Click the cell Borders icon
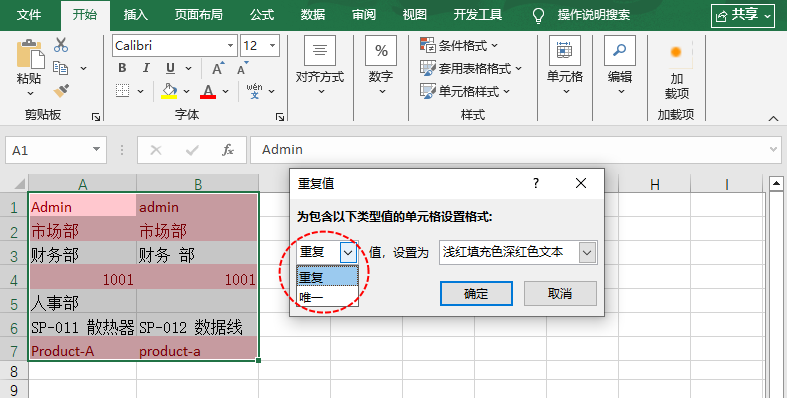This screenshot has width=787, height=398. tap(122, 91)
